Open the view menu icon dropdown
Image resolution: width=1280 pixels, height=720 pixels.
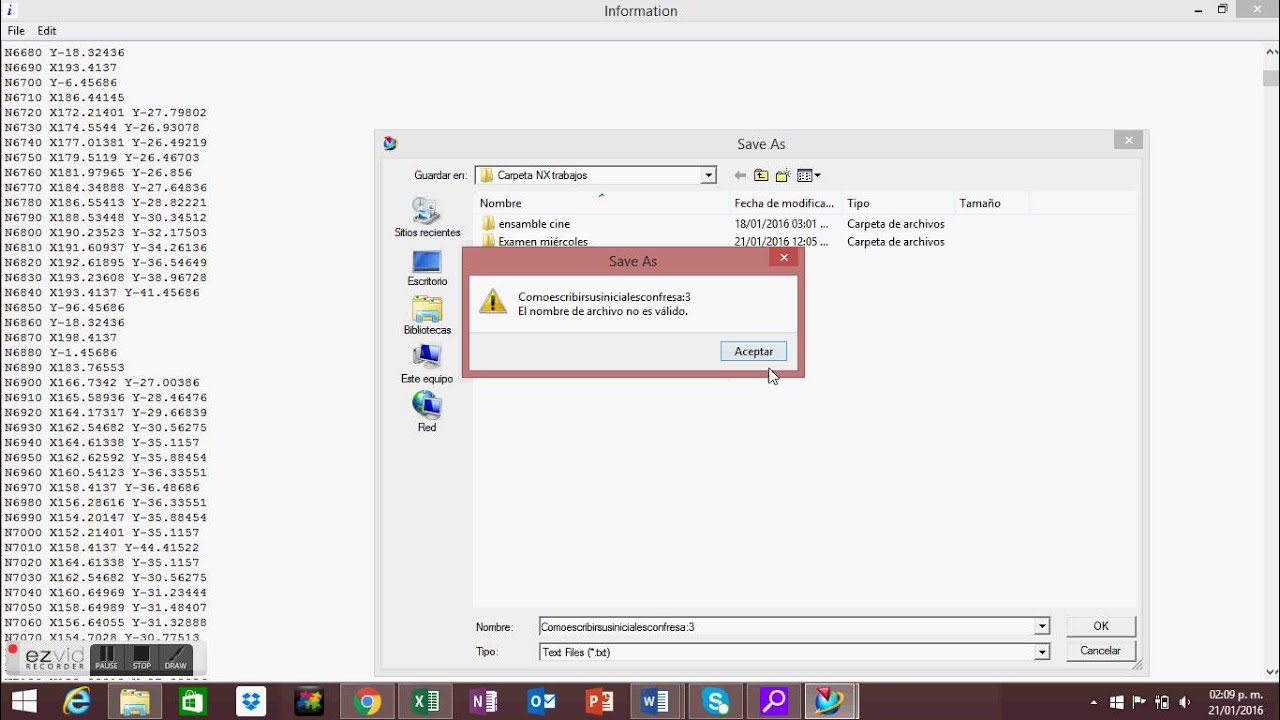tap(808, 176)
